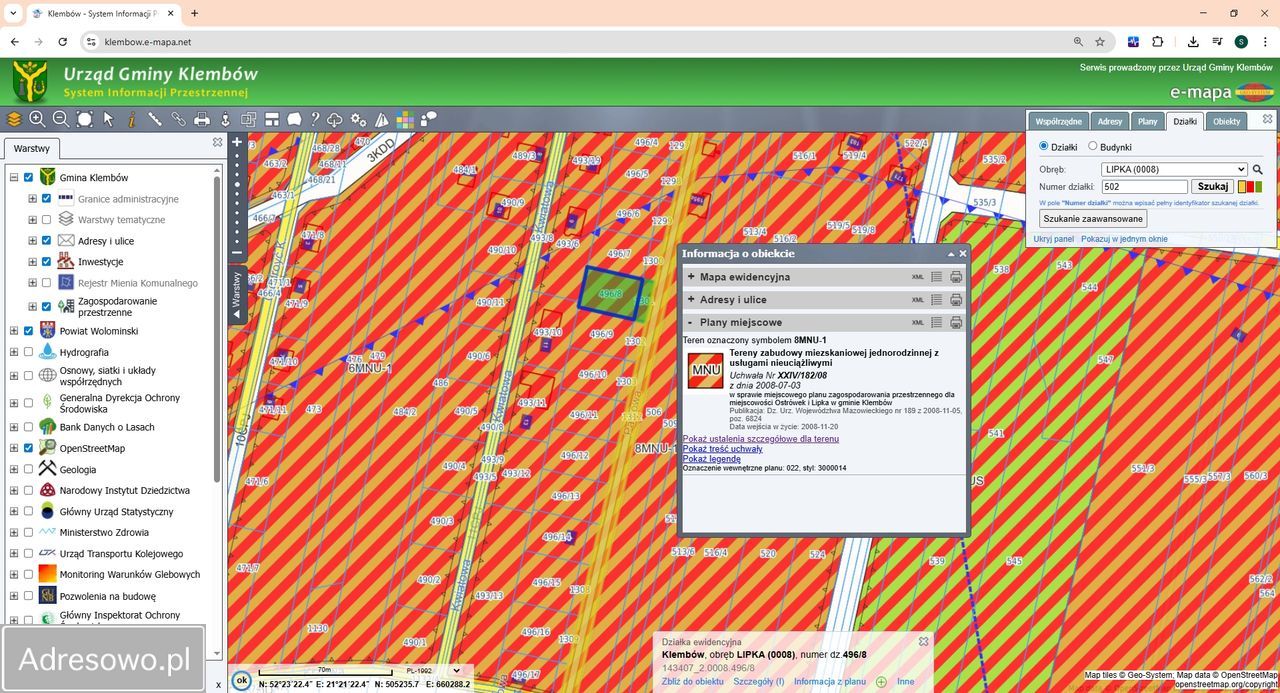Search parcel with magnifier next to Obręb
Screen dimensions: 1280x693
tap(1258, 170)
